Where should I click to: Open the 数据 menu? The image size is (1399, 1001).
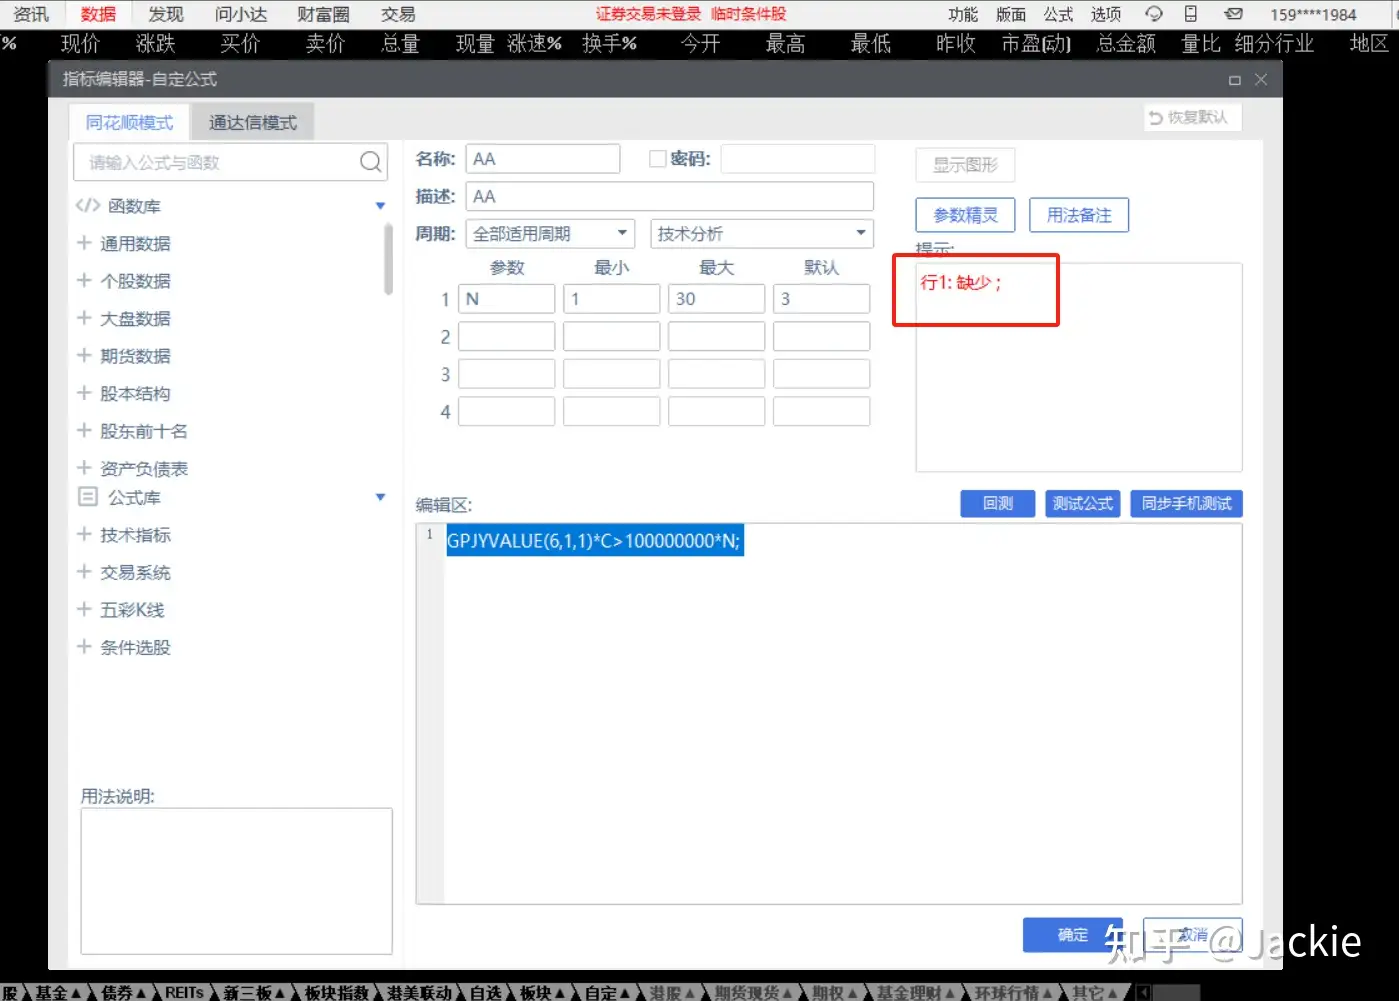[98, 14]
